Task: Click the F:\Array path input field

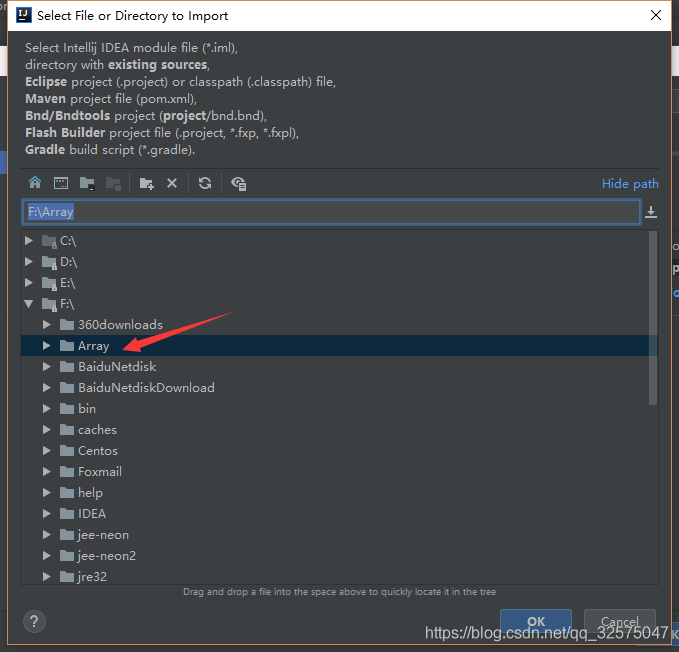Action: [331, 212]
